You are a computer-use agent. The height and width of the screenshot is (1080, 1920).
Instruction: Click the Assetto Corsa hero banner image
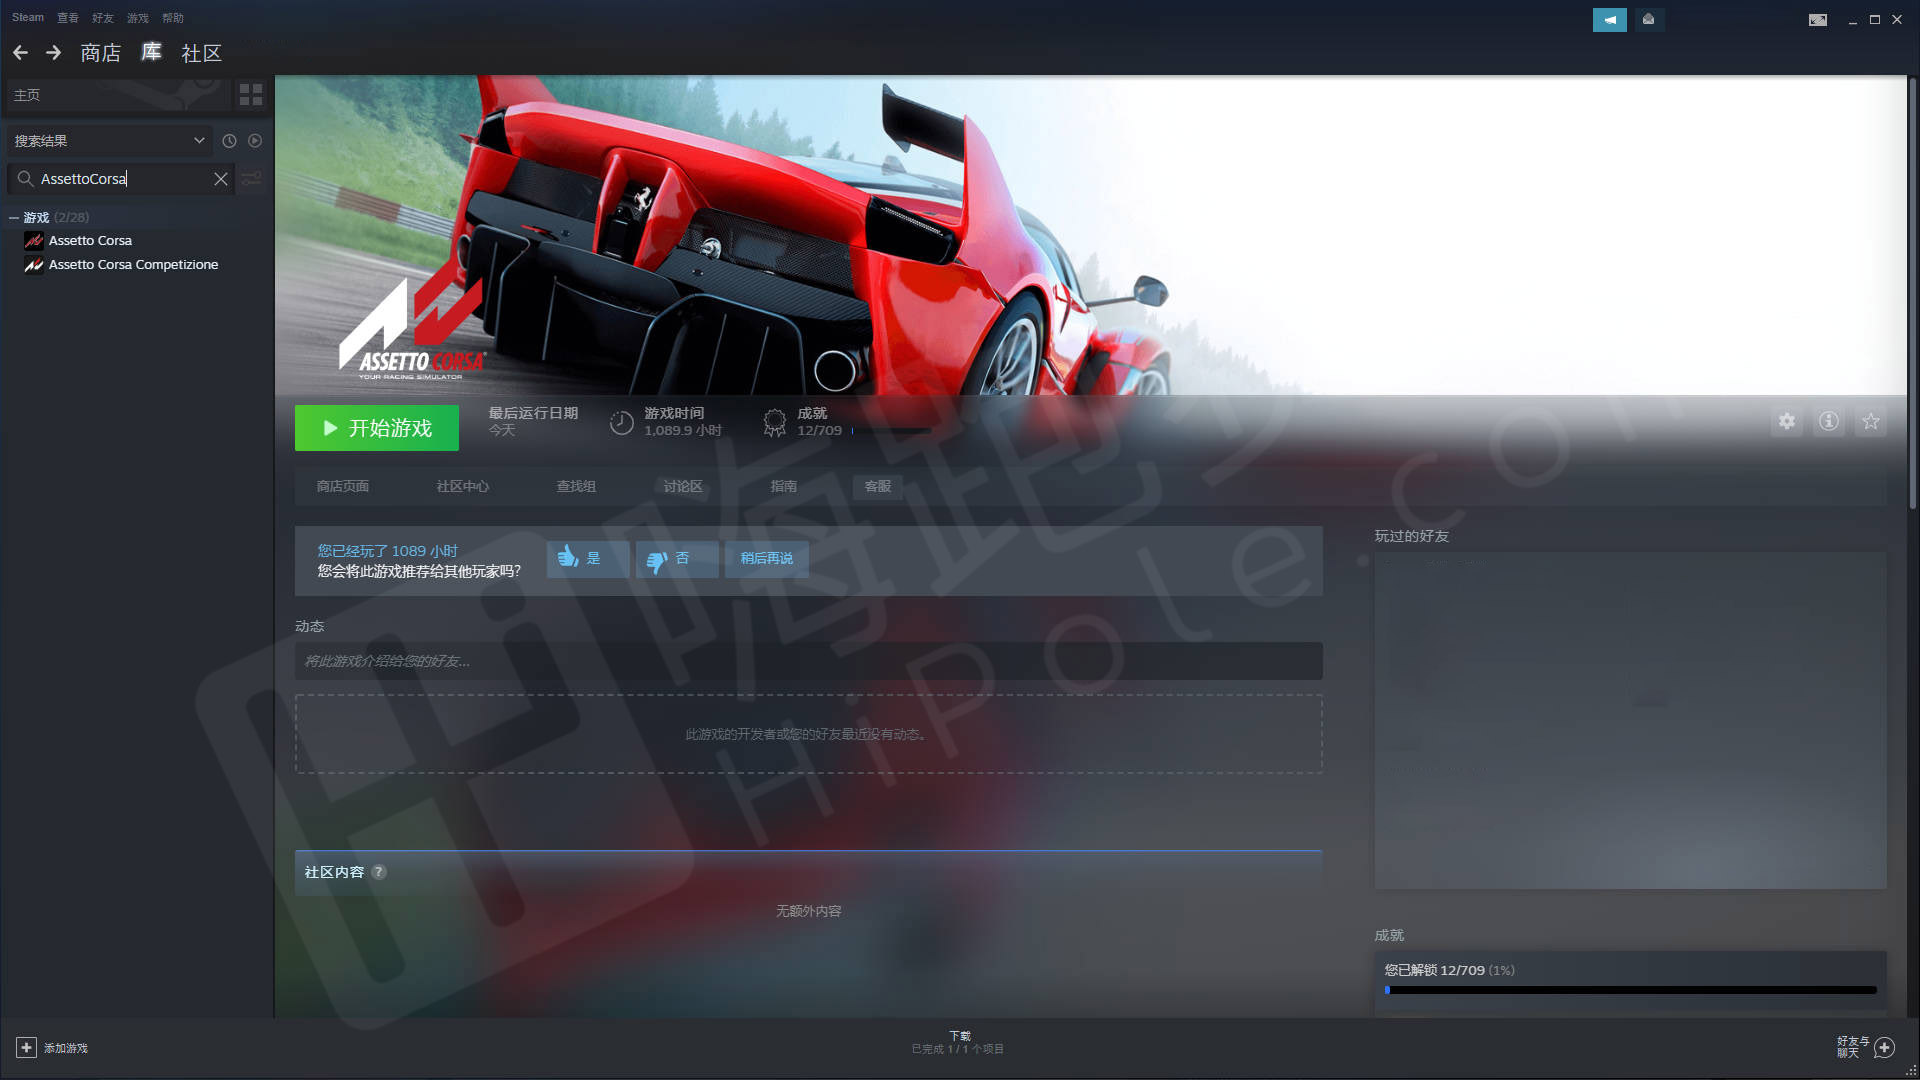pos(1090,235)
